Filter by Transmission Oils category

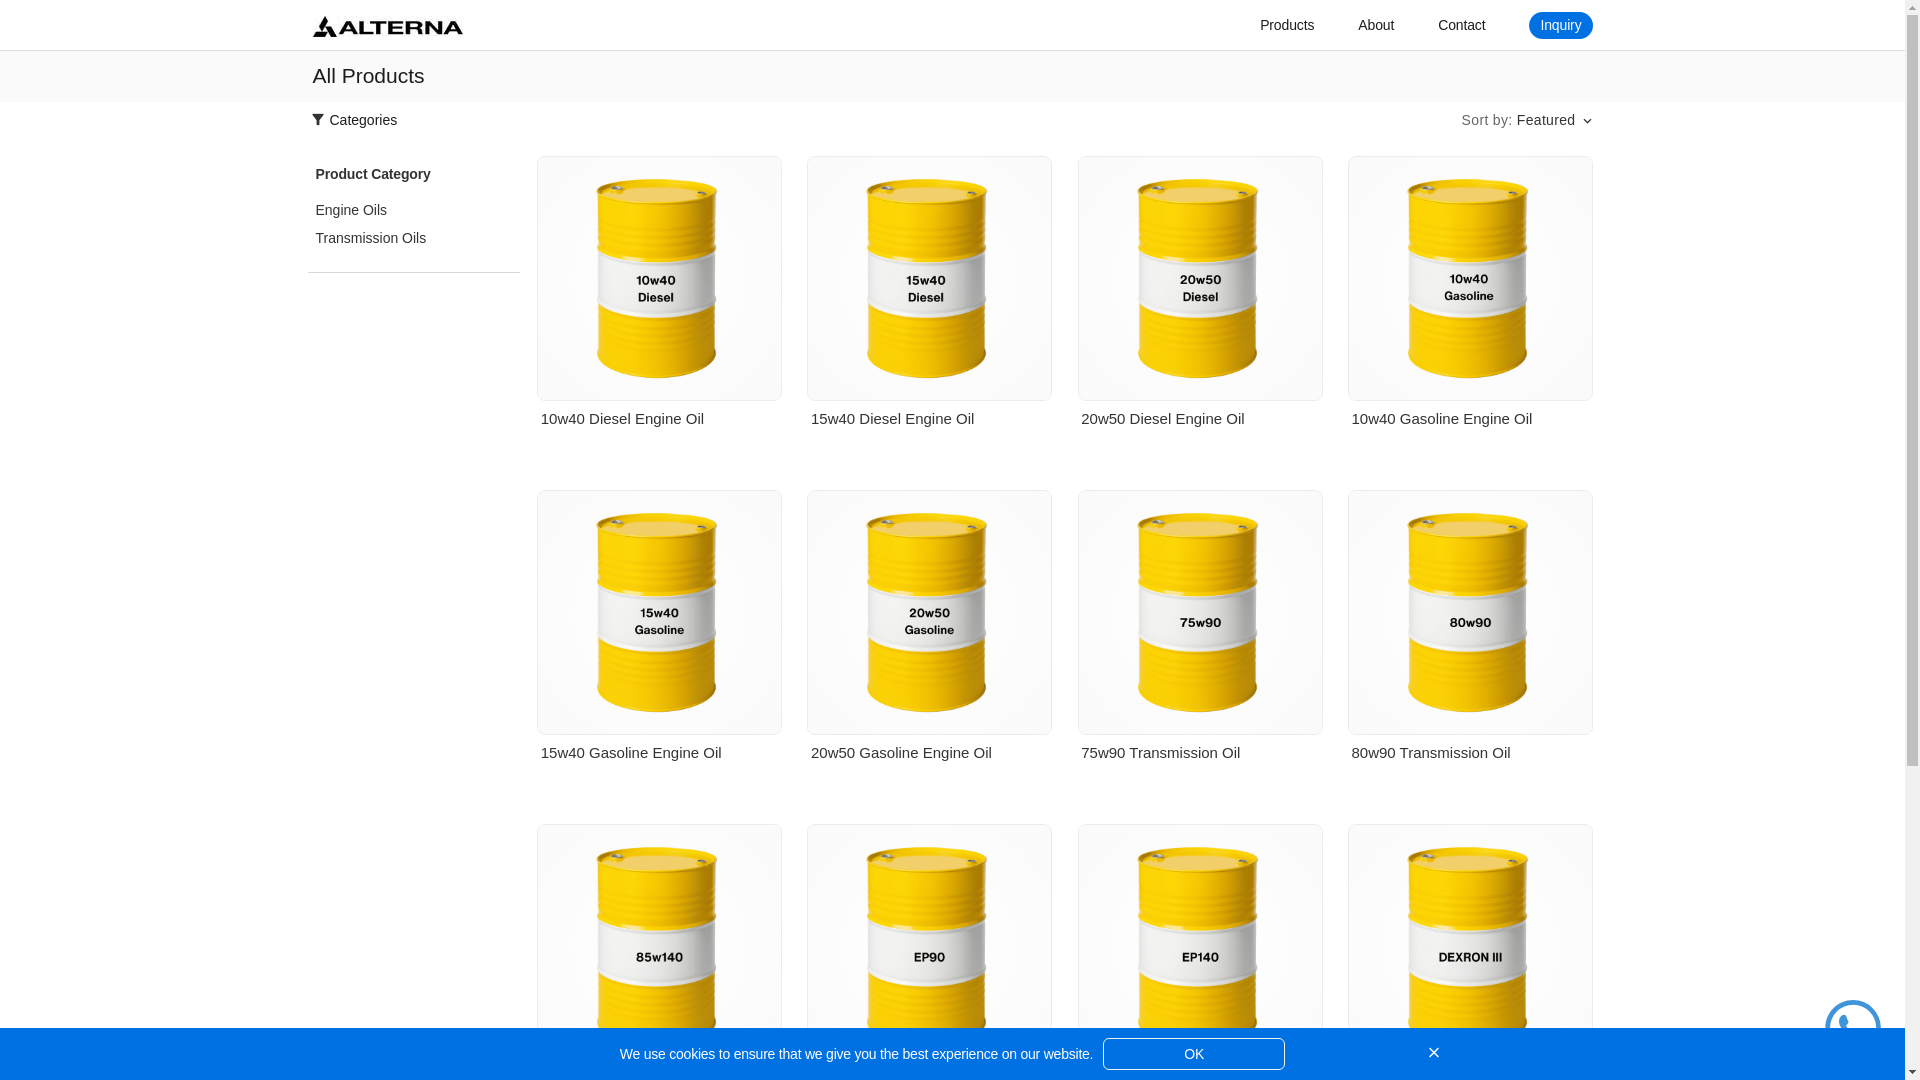[371, 238]
